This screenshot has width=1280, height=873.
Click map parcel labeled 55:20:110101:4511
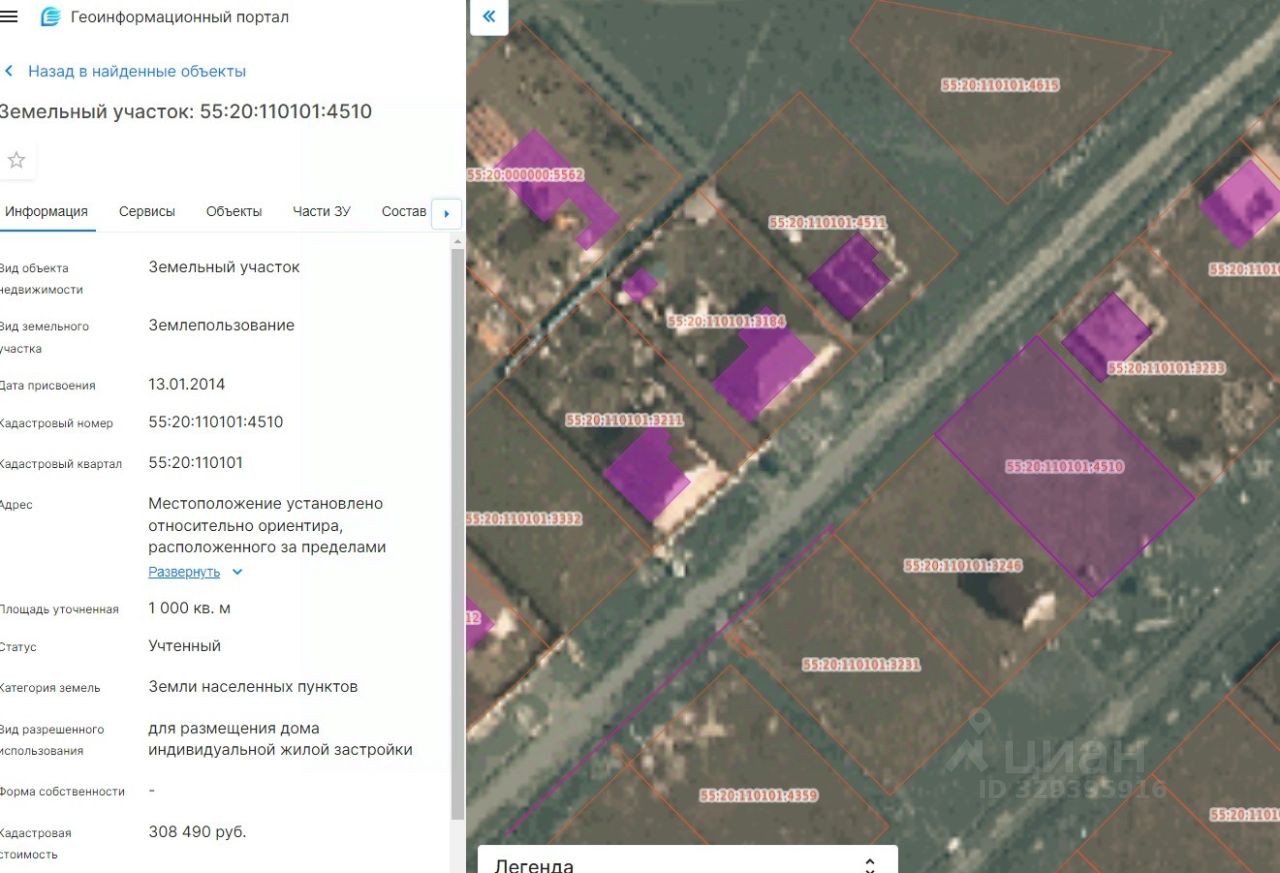[827, 222]
